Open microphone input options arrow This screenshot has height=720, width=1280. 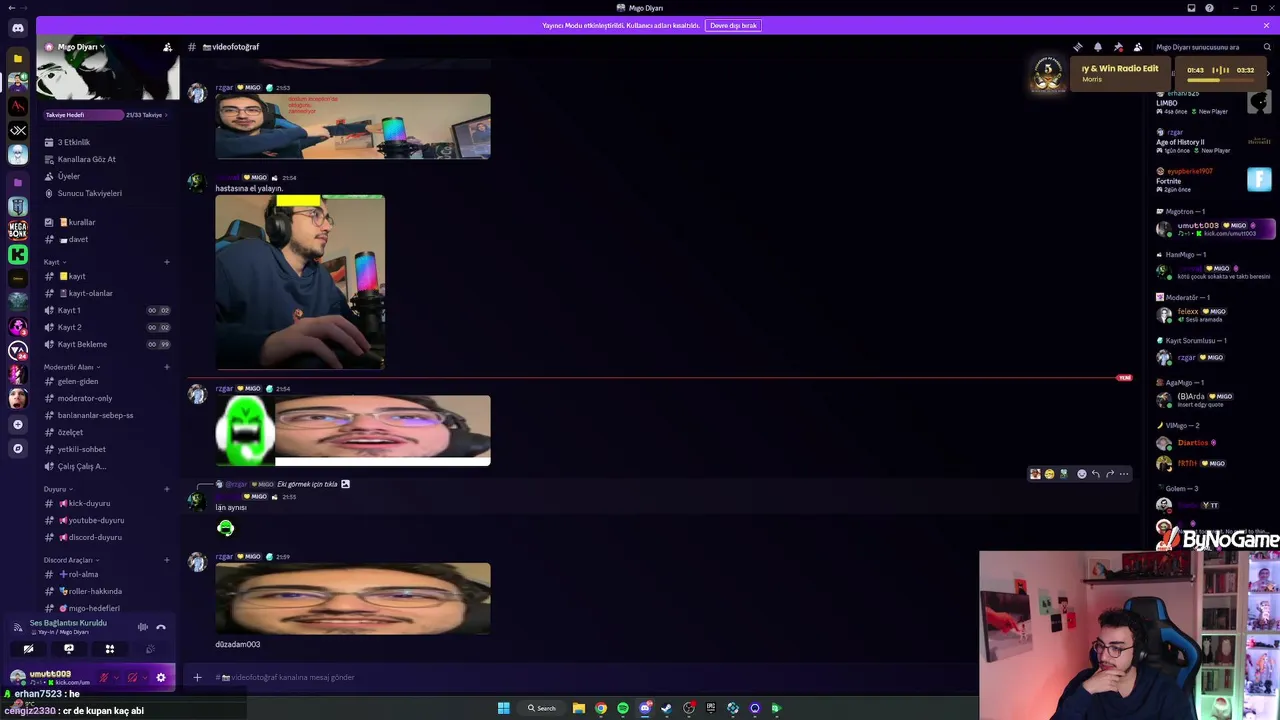(x=116, y=677)
